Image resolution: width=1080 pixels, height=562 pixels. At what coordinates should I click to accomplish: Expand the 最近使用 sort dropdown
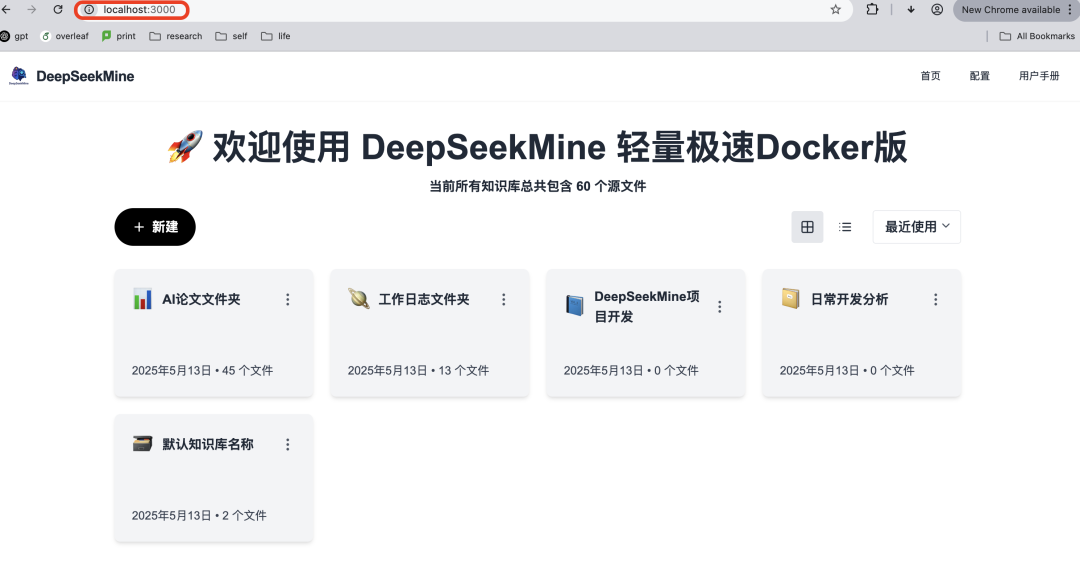click(x=917, y=227)
